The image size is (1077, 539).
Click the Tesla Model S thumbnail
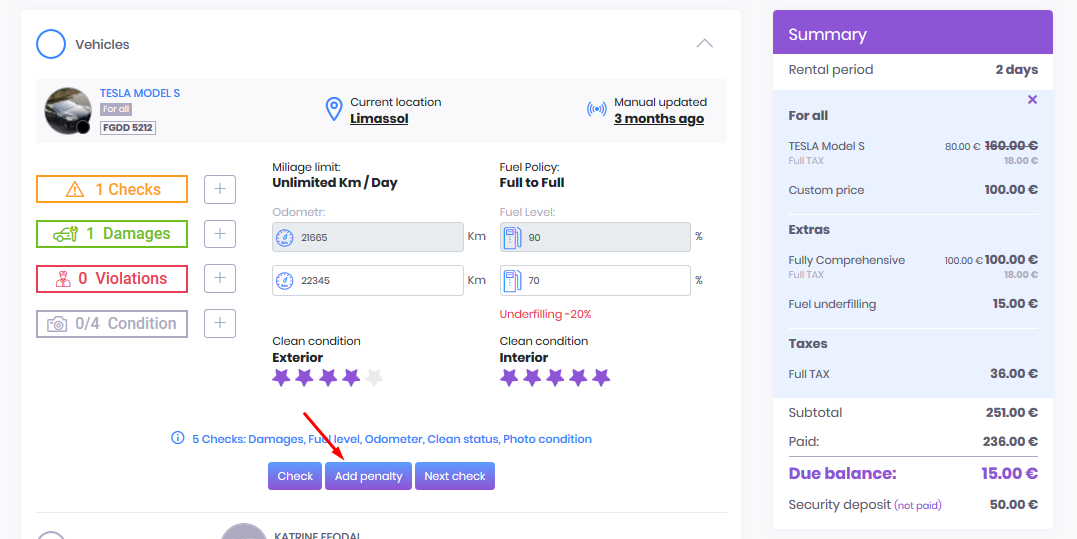tap(68, 110)
